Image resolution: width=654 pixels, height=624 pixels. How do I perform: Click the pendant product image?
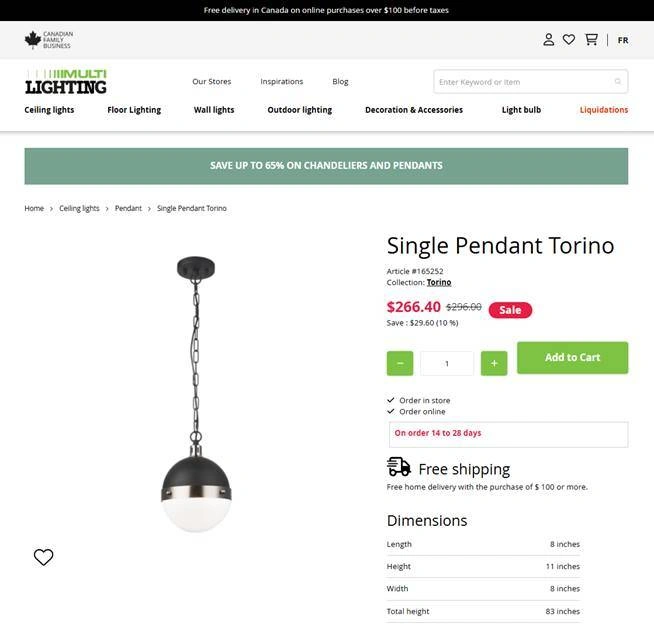coord(196,394)
